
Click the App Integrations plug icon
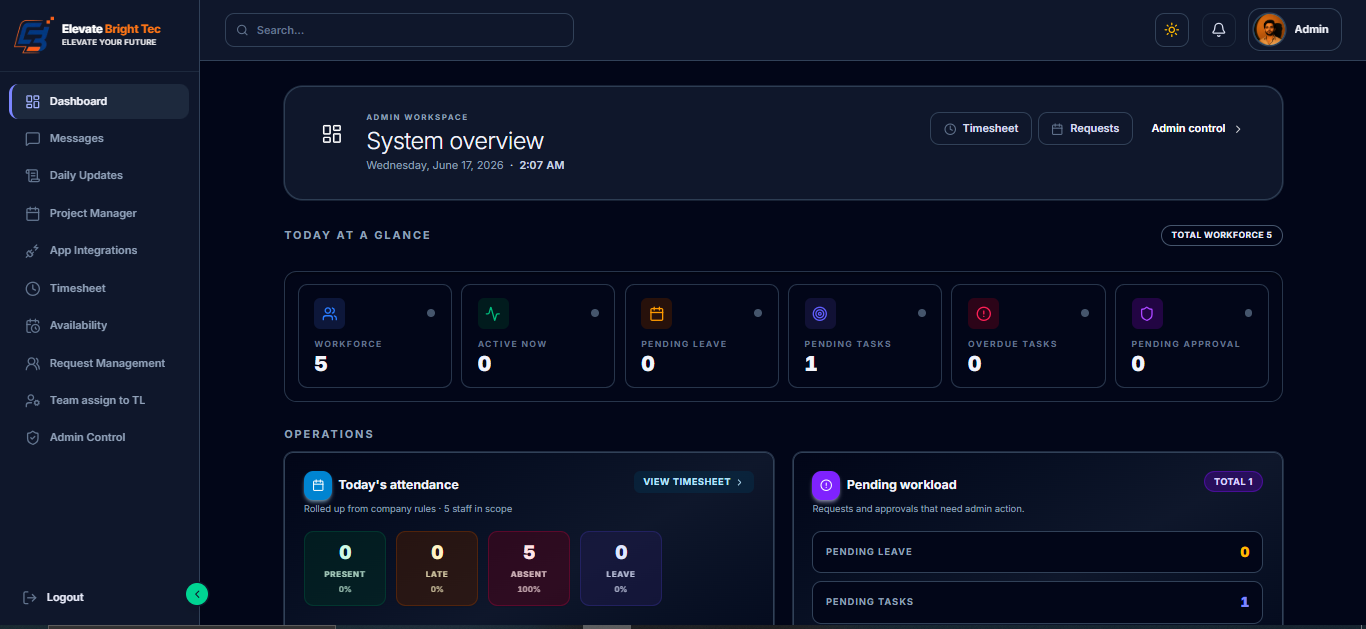(x=33, y=251)
